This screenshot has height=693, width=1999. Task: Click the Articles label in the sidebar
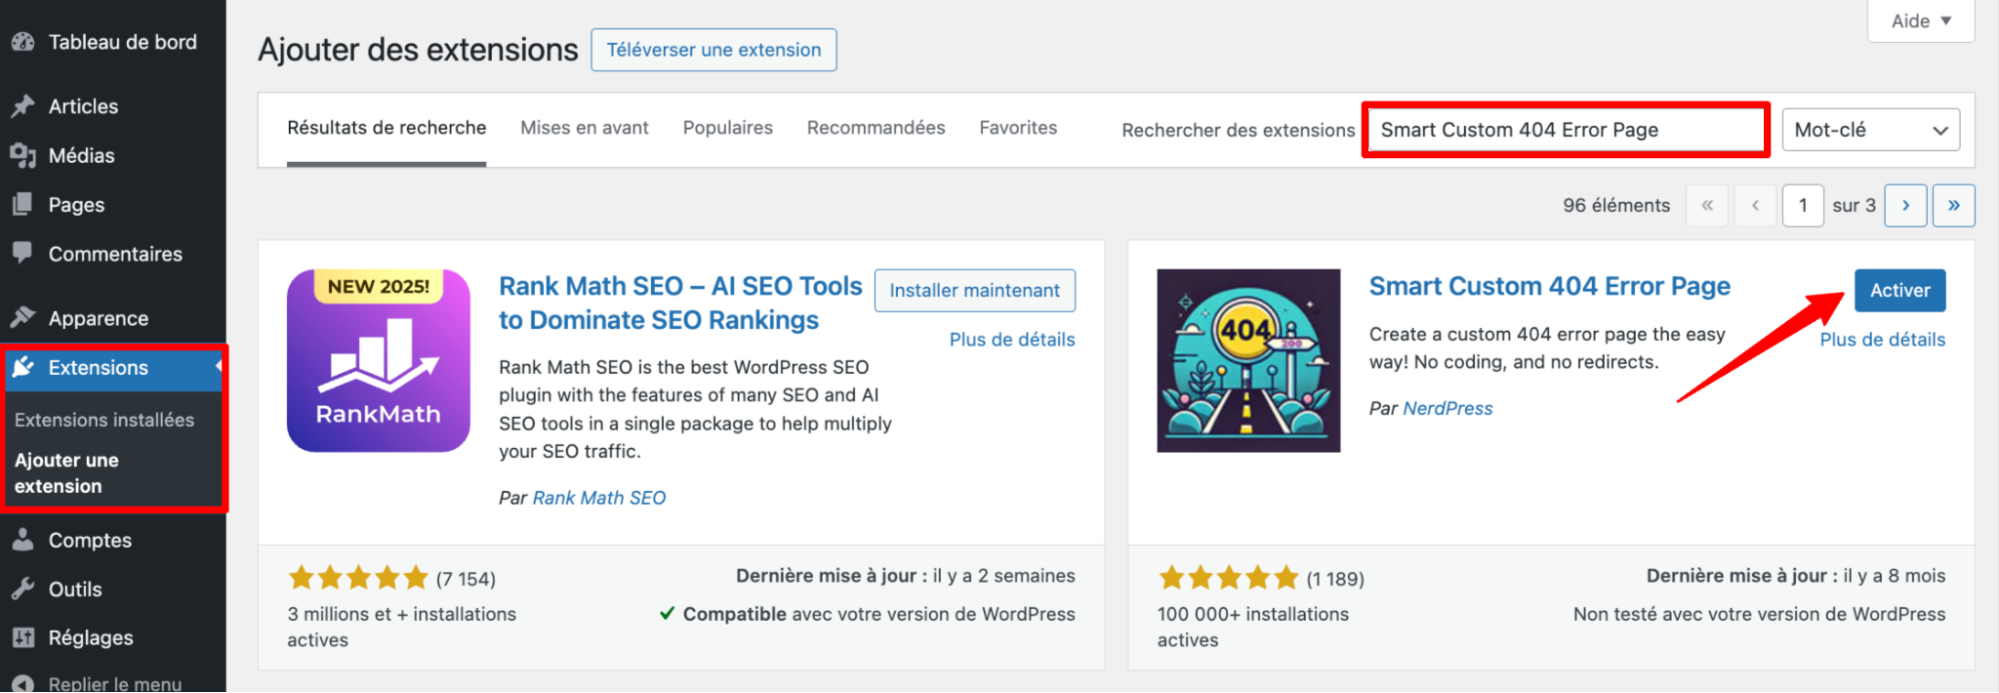tap(83, 106)
